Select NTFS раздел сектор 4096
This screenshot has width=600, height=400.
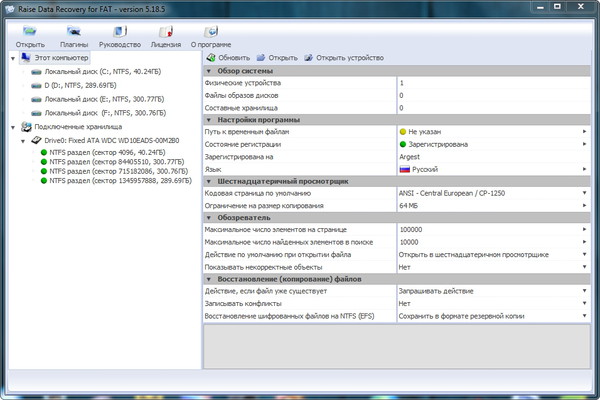point(107,152)
